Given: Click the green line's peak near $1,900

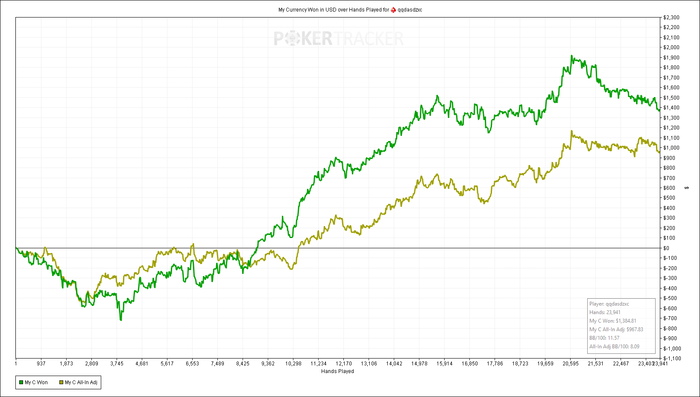Looking at the screenshot, I should (x=571, y=56).
